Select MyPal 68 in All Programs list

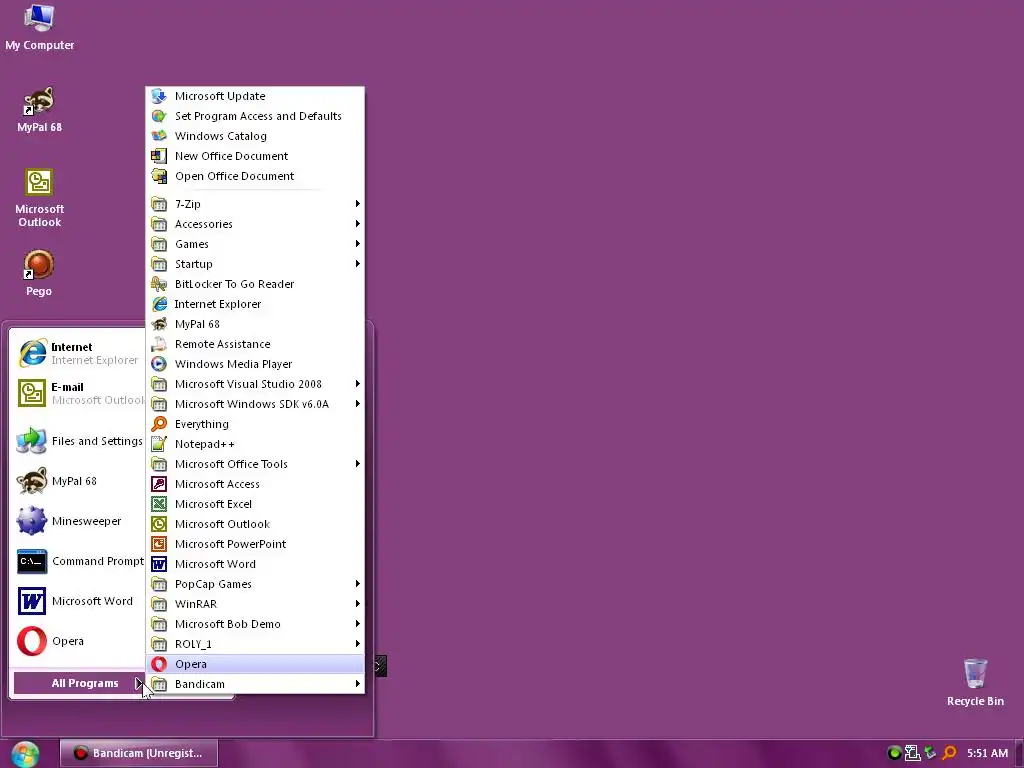tap(255, 324)
